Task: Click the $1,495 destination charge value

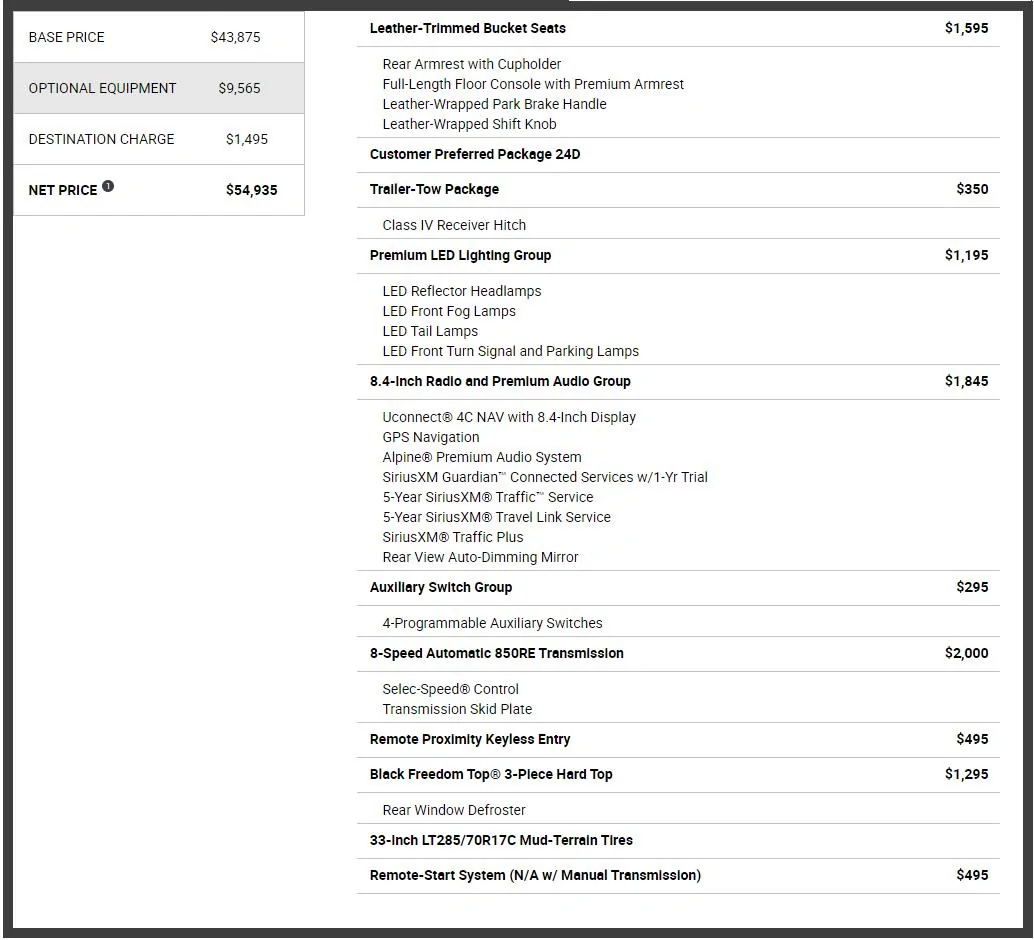Action: coord(247,139)
